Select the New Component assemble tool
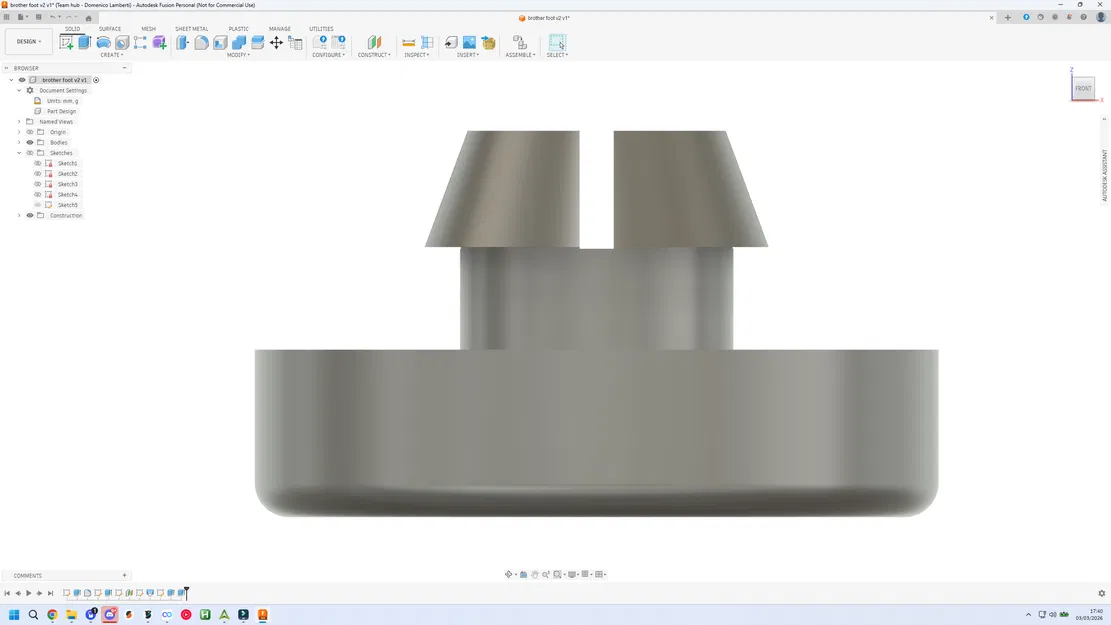This screenshot has height=625, width=1111. tap(520, 43)
